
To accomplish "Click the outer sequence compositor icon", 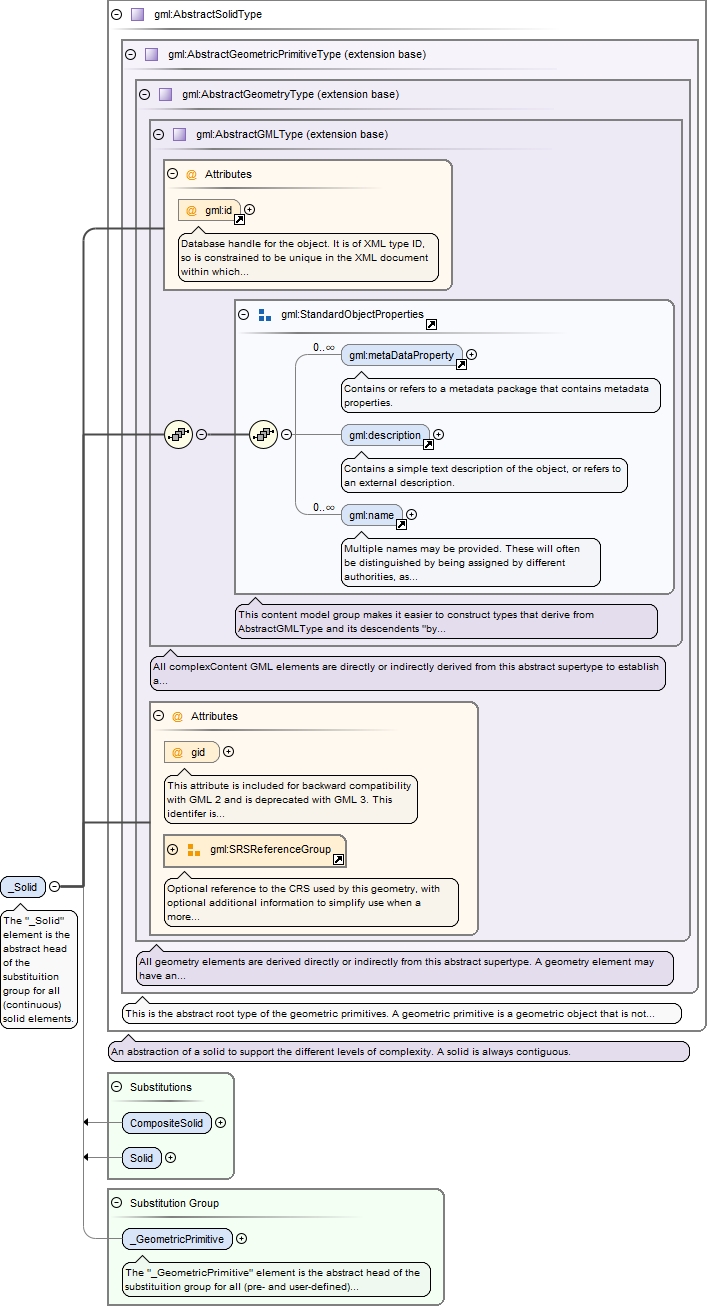I will click(x=178, y=435).
